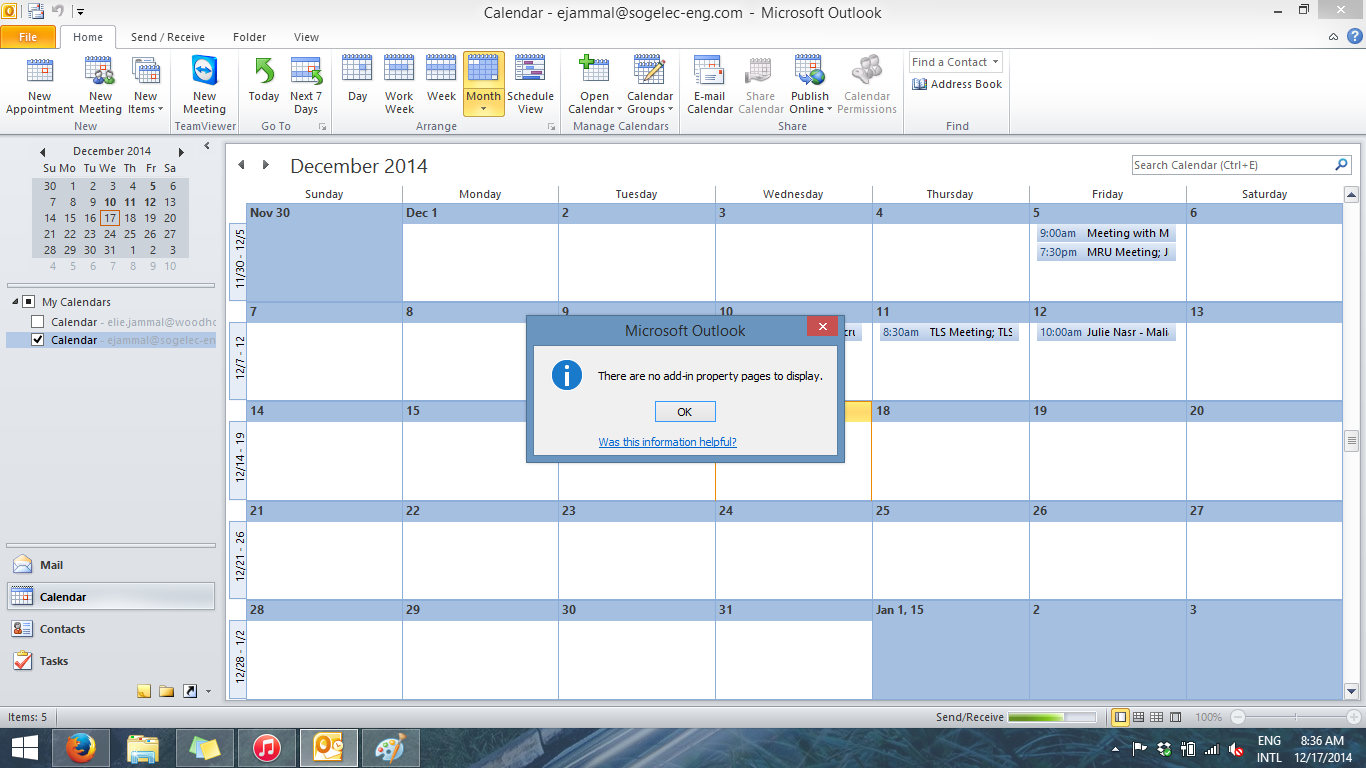
Task: Go to Mail in the navigation pane
Action: (x=111, y=565)
